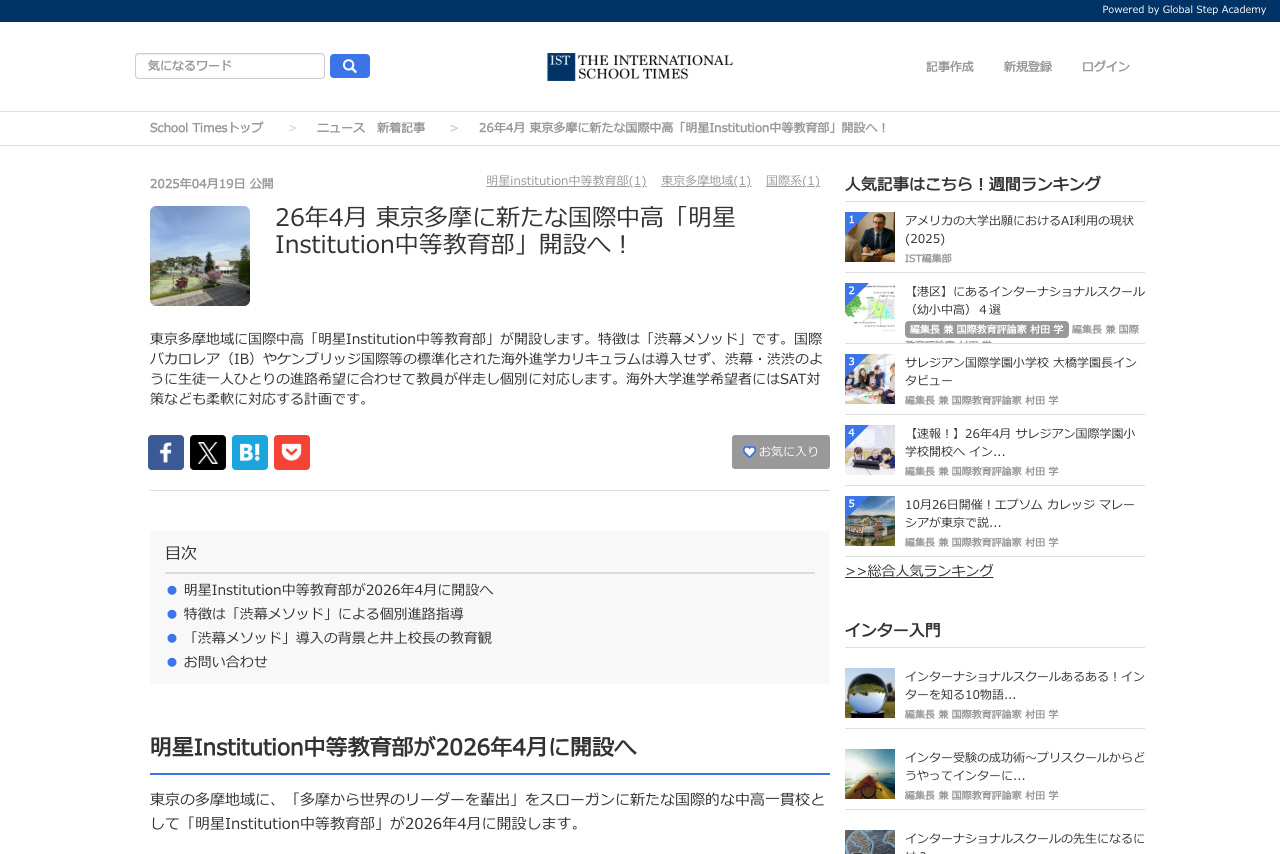Jump to お問い合わせ in table of contents
The height and width of the screenshot is (854, 1280).
[x=225, y=662]
